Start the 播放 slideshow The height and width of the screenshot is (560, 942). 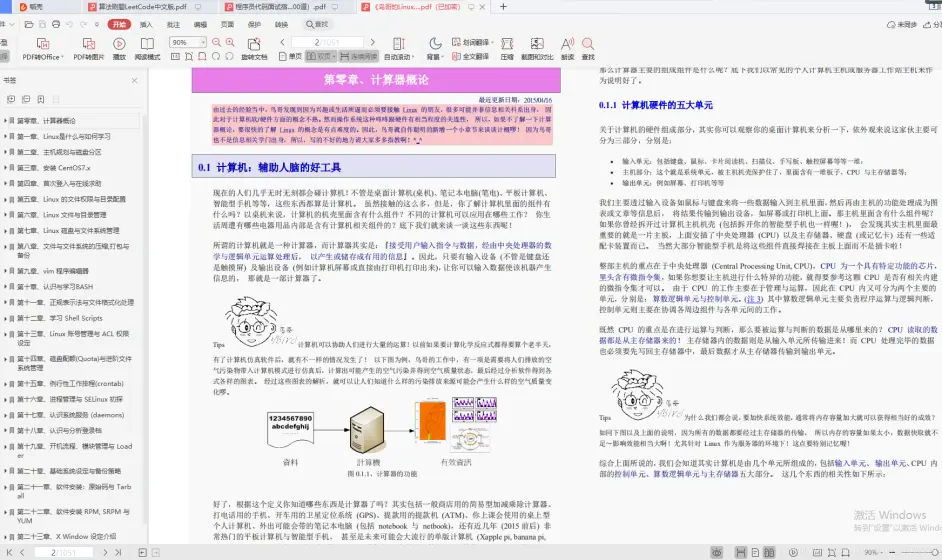(119, 48)
